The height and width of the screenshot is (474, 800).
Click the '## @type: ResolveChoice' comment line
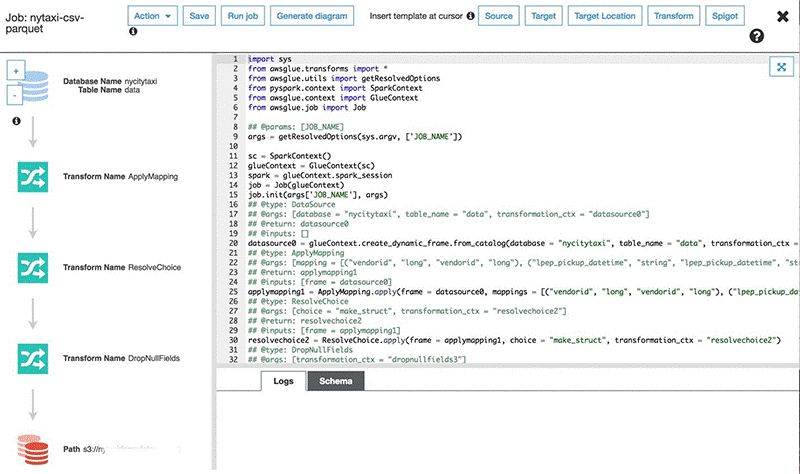(x=298, y=302)
